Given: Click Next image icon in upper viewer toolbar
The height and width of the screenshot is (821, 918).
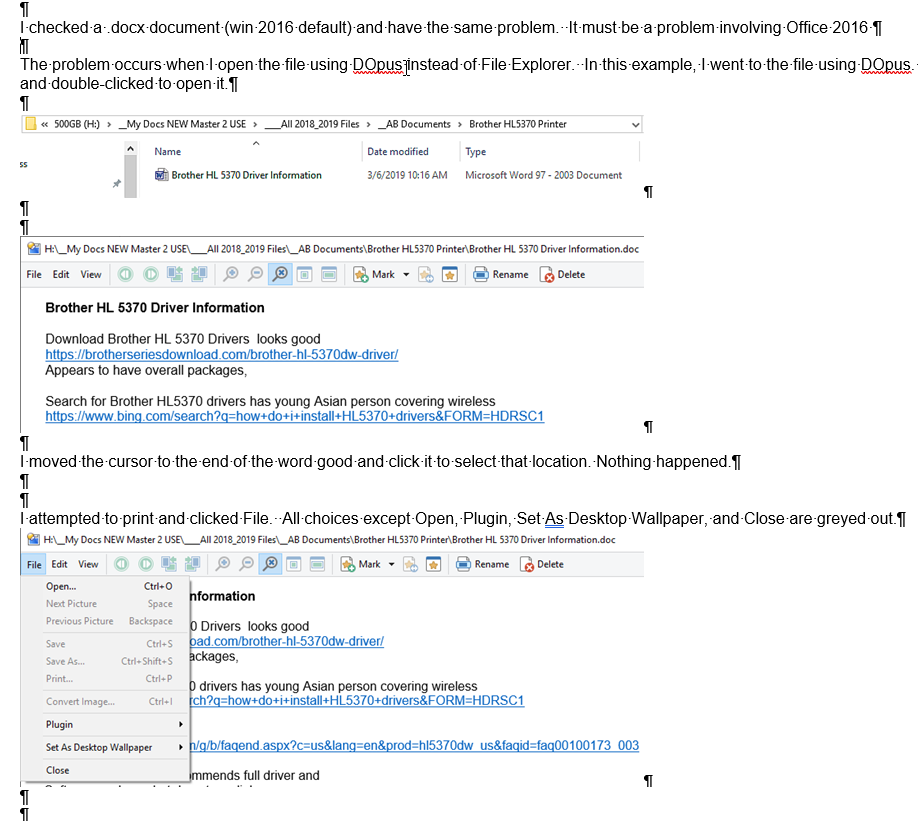Looking at the screenshot, I should pos(150,274).
